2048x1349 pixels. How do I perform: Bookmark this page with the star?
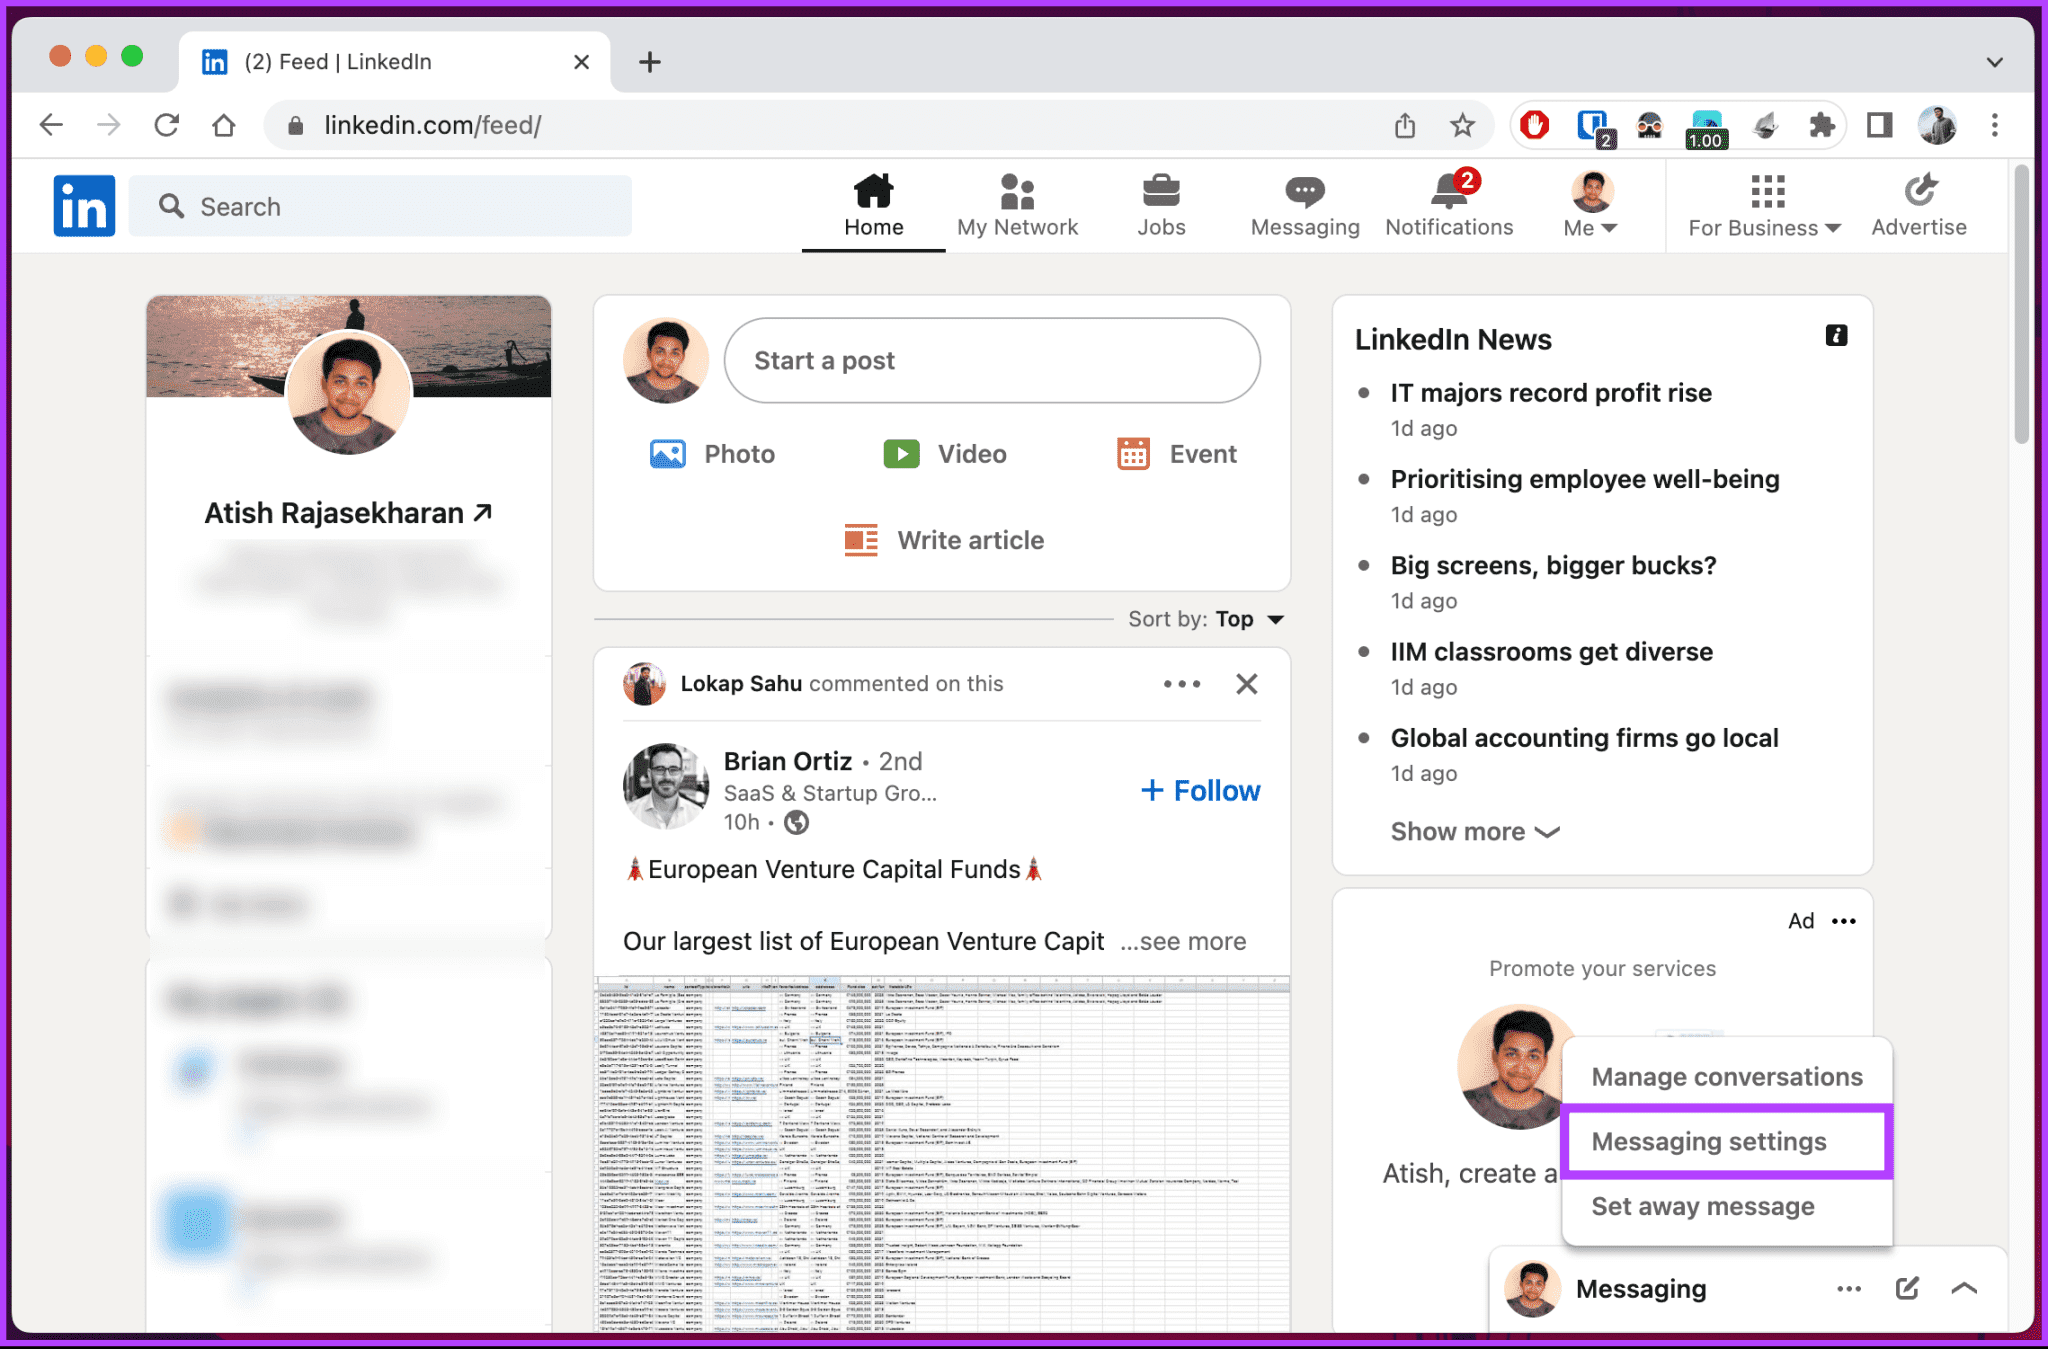(x=1462, y=125)
